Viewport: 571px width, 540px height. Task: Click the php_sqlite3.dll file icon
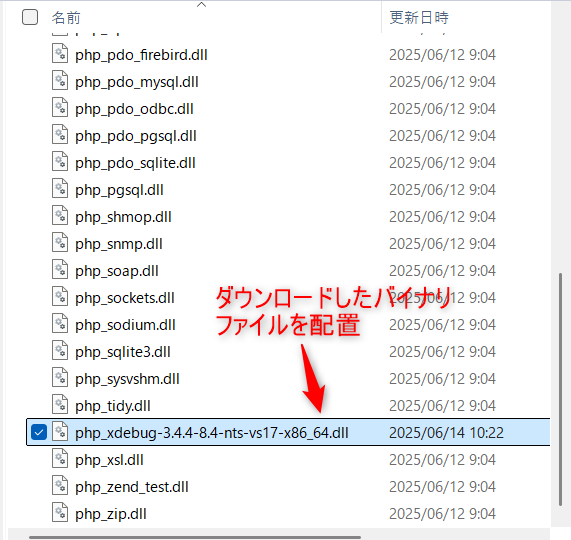tap(60, 350)
